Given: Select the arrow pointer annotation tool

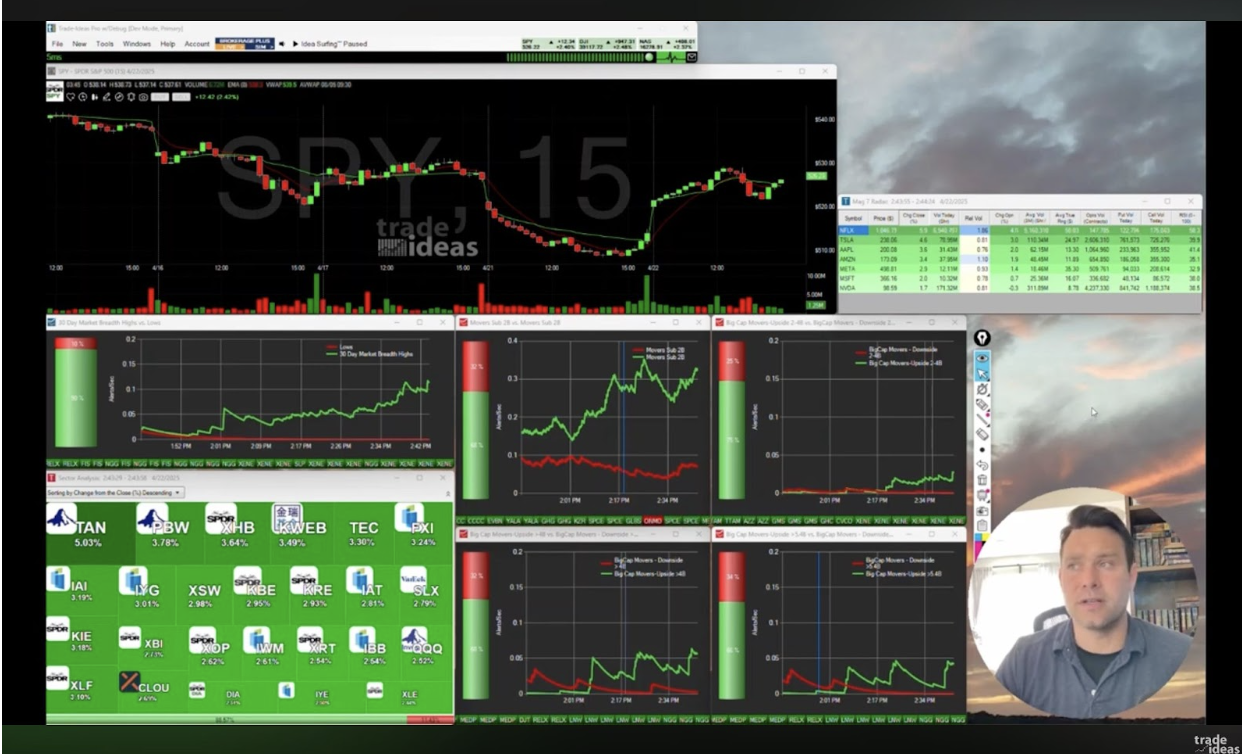Looking at the screenshot, I should 982,373.
